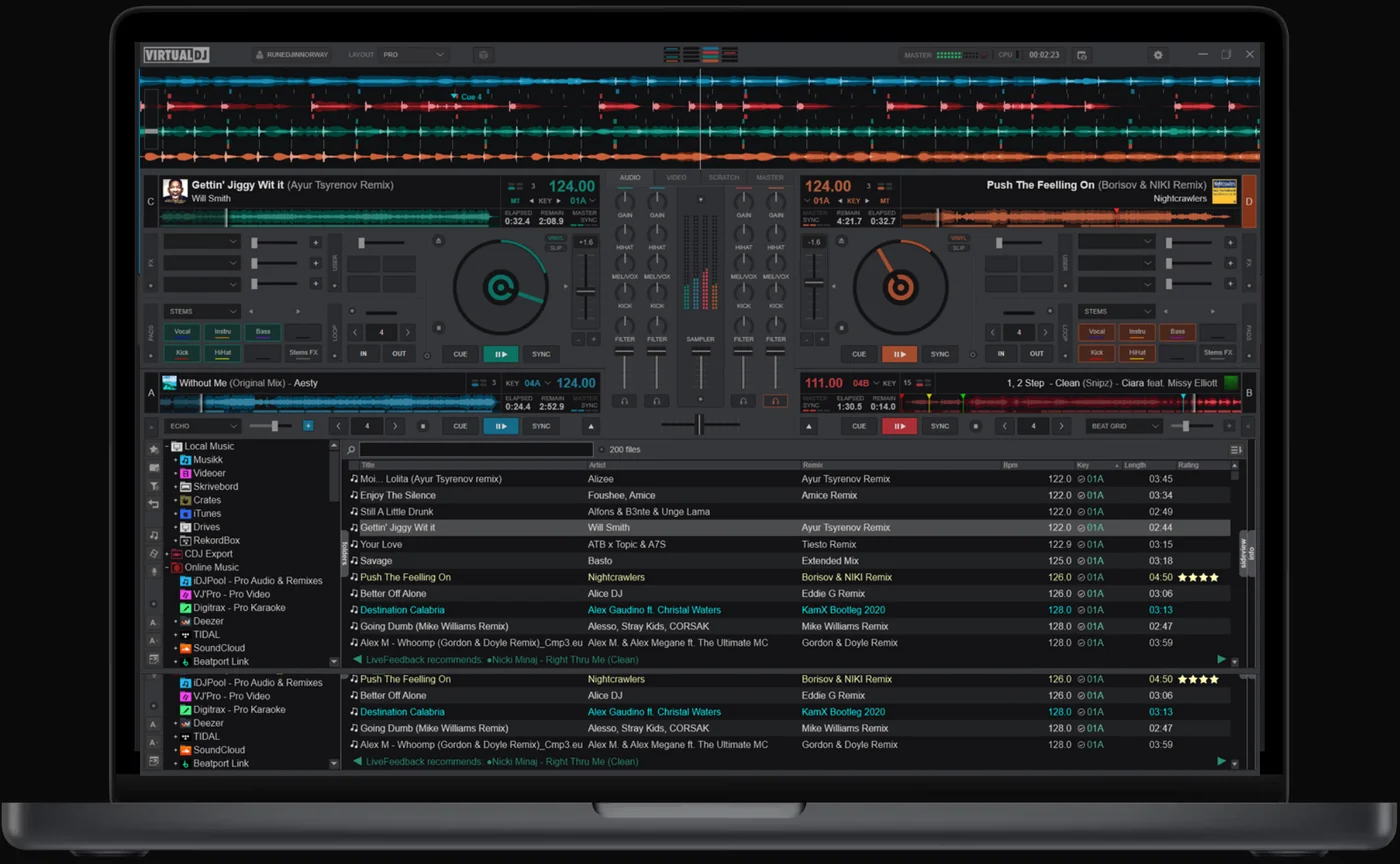Viewport: 1400px width, 864px height.
Task: Disable the blue Echo effect button on deck A
Action: pyautogui.click(x=308, y=426)
